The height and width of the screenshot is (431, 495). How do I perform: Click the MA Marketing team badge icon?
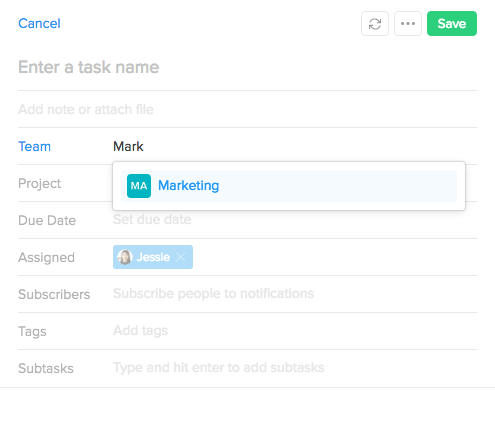point(139,186)
